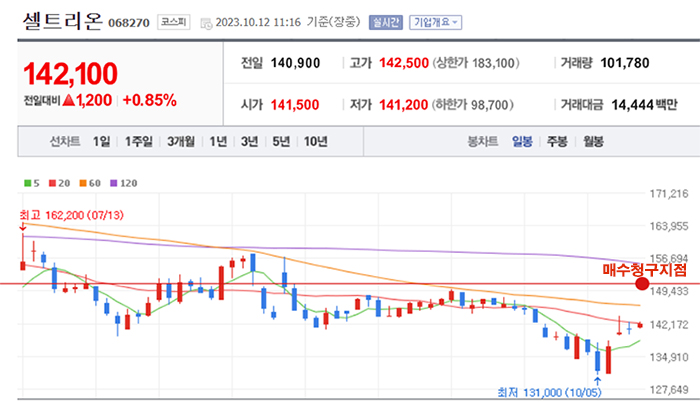
Task: Click the stock code 068270
Action: point(129,23)
